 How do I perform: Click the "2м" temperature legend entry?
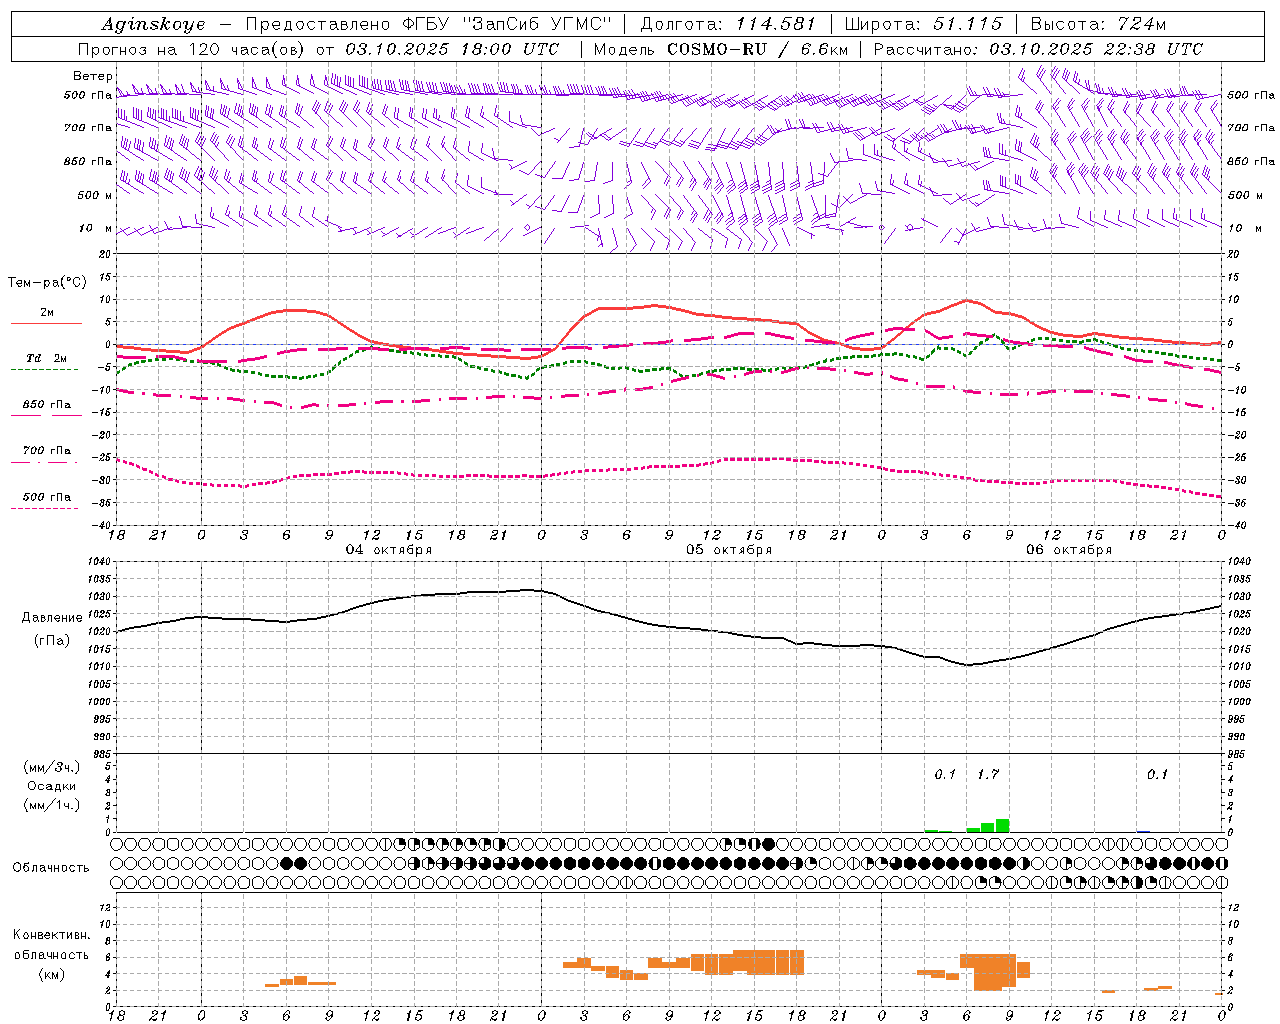coord(47,312)
